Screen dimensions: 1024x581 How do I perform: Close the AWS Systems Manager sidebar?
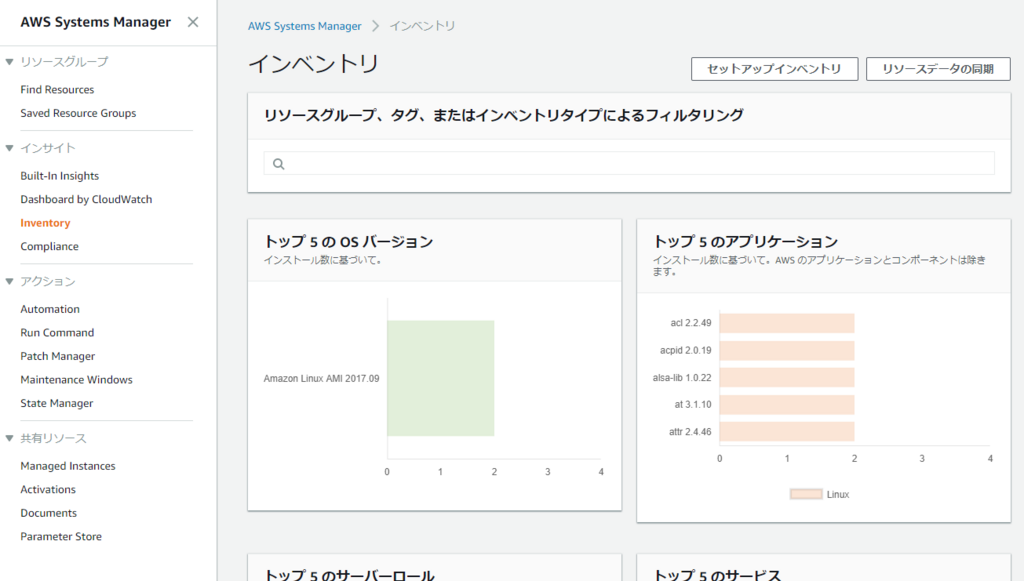(193, 22)
